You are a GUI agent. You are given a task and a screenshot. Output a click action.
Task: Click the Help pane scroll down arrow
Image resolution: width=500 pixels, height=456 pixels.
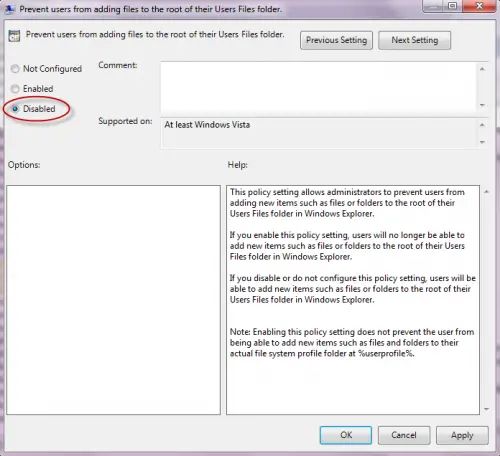click(x=486, y=409)
